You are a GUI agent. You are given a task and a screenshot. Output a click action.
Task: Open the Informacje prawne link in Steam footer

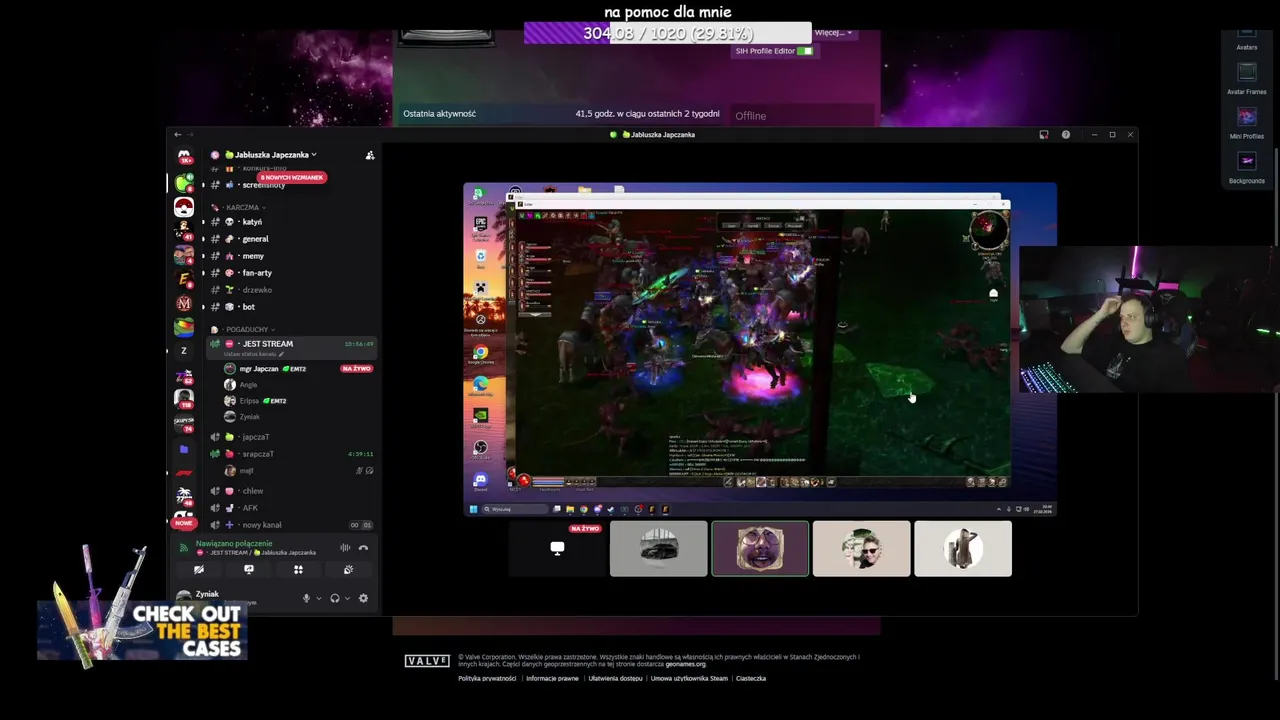(x=552, y=678)
